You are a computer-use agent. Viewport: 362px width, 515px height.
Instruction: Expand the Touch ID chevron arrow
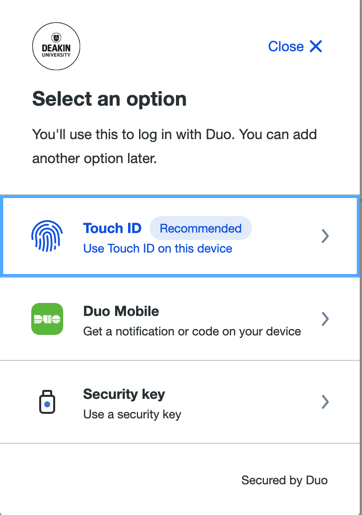pos(325,236)
